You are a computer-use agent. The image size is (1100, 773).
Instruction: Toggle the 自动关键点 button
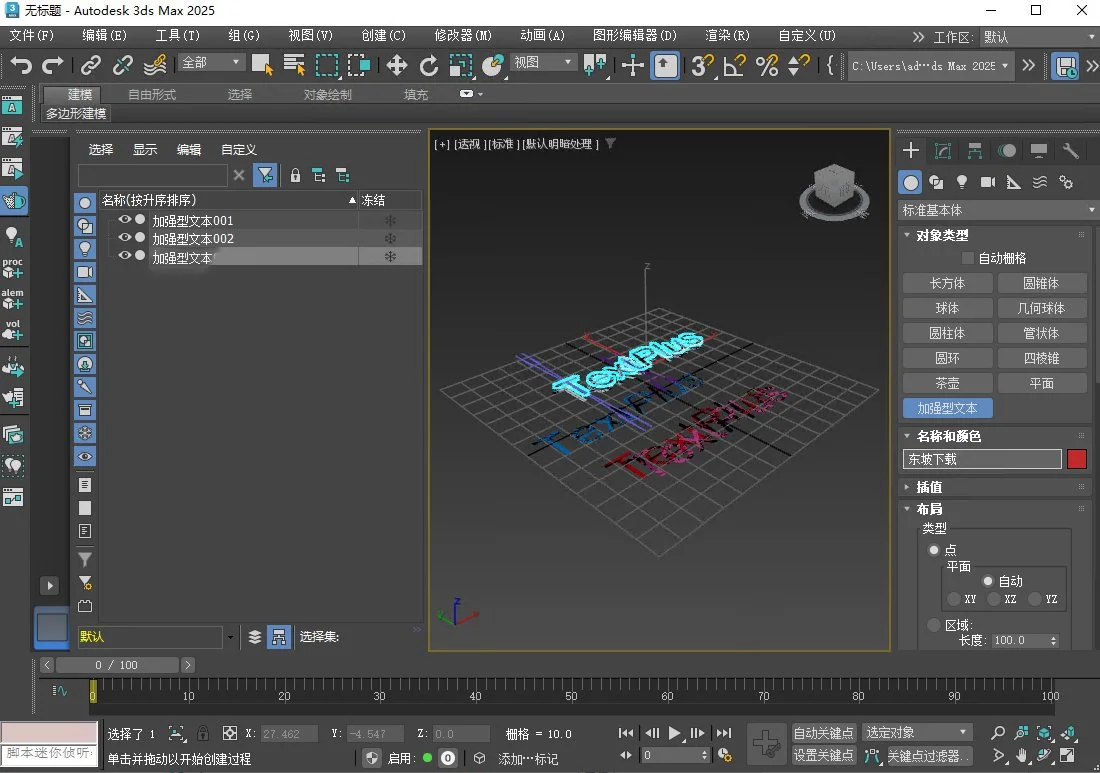pyautogui.click(x=824, y=733)
